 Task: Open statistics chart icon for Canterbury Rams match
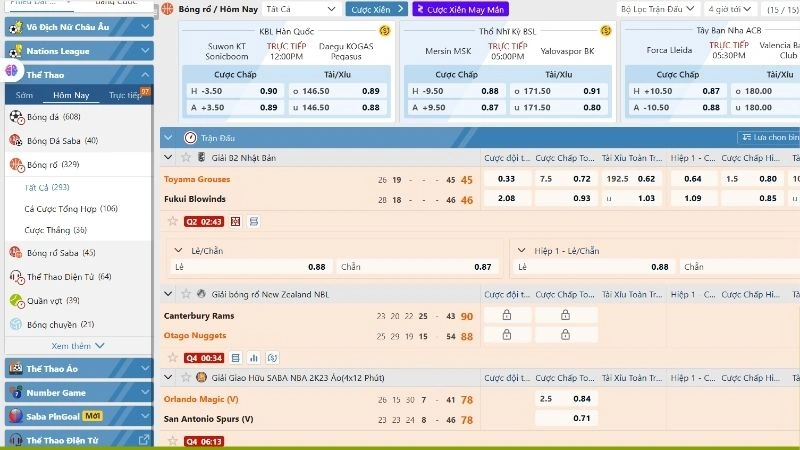254,358
